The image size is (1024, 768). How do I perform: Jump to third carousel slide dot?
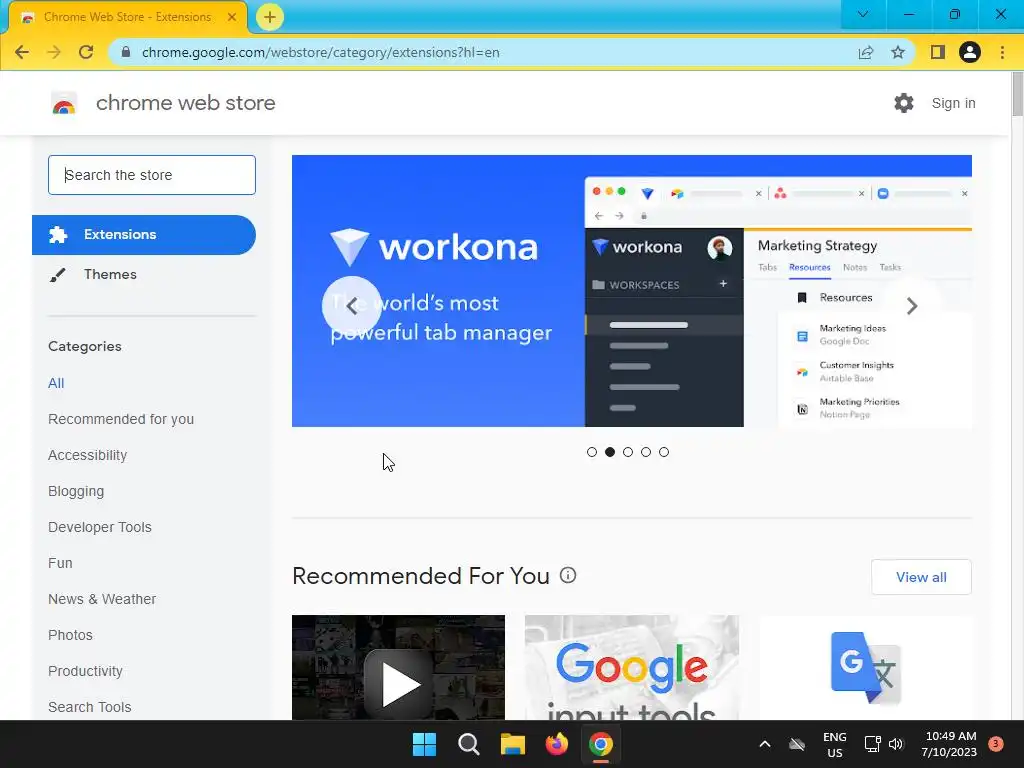tap(628, 452)
